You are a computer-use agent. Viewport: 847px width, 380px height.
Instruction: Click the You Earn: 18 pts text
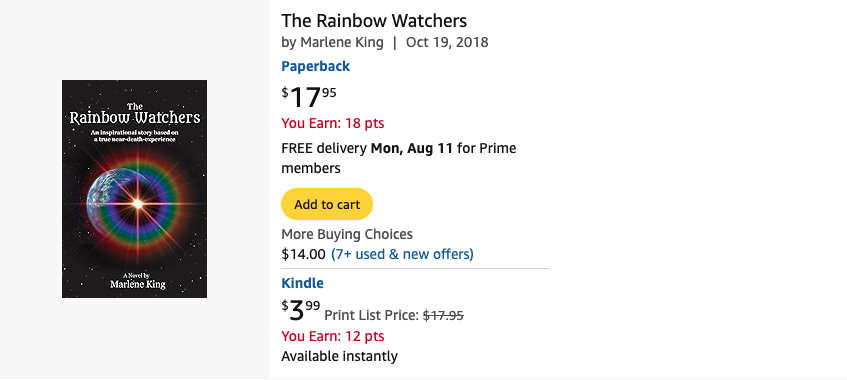333,123
